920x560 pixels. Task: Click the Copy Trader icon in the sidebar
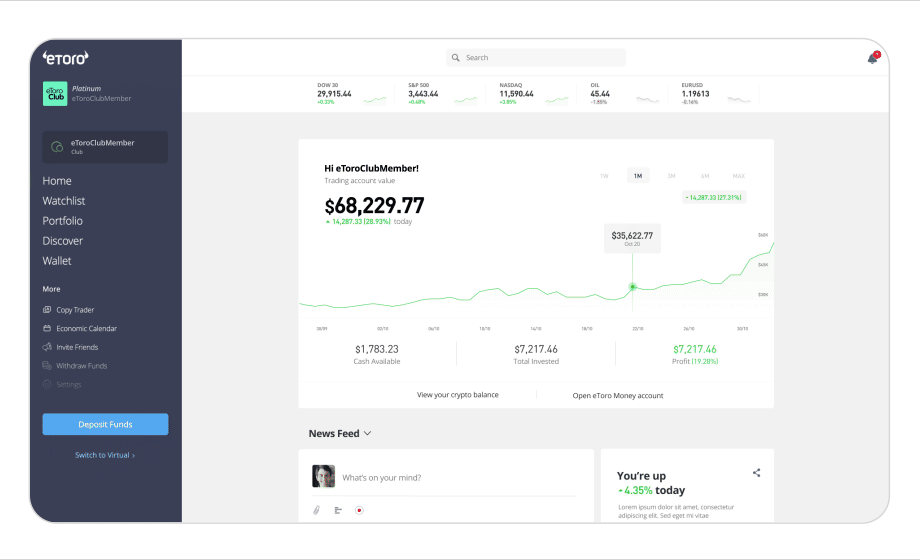(47, 310)
